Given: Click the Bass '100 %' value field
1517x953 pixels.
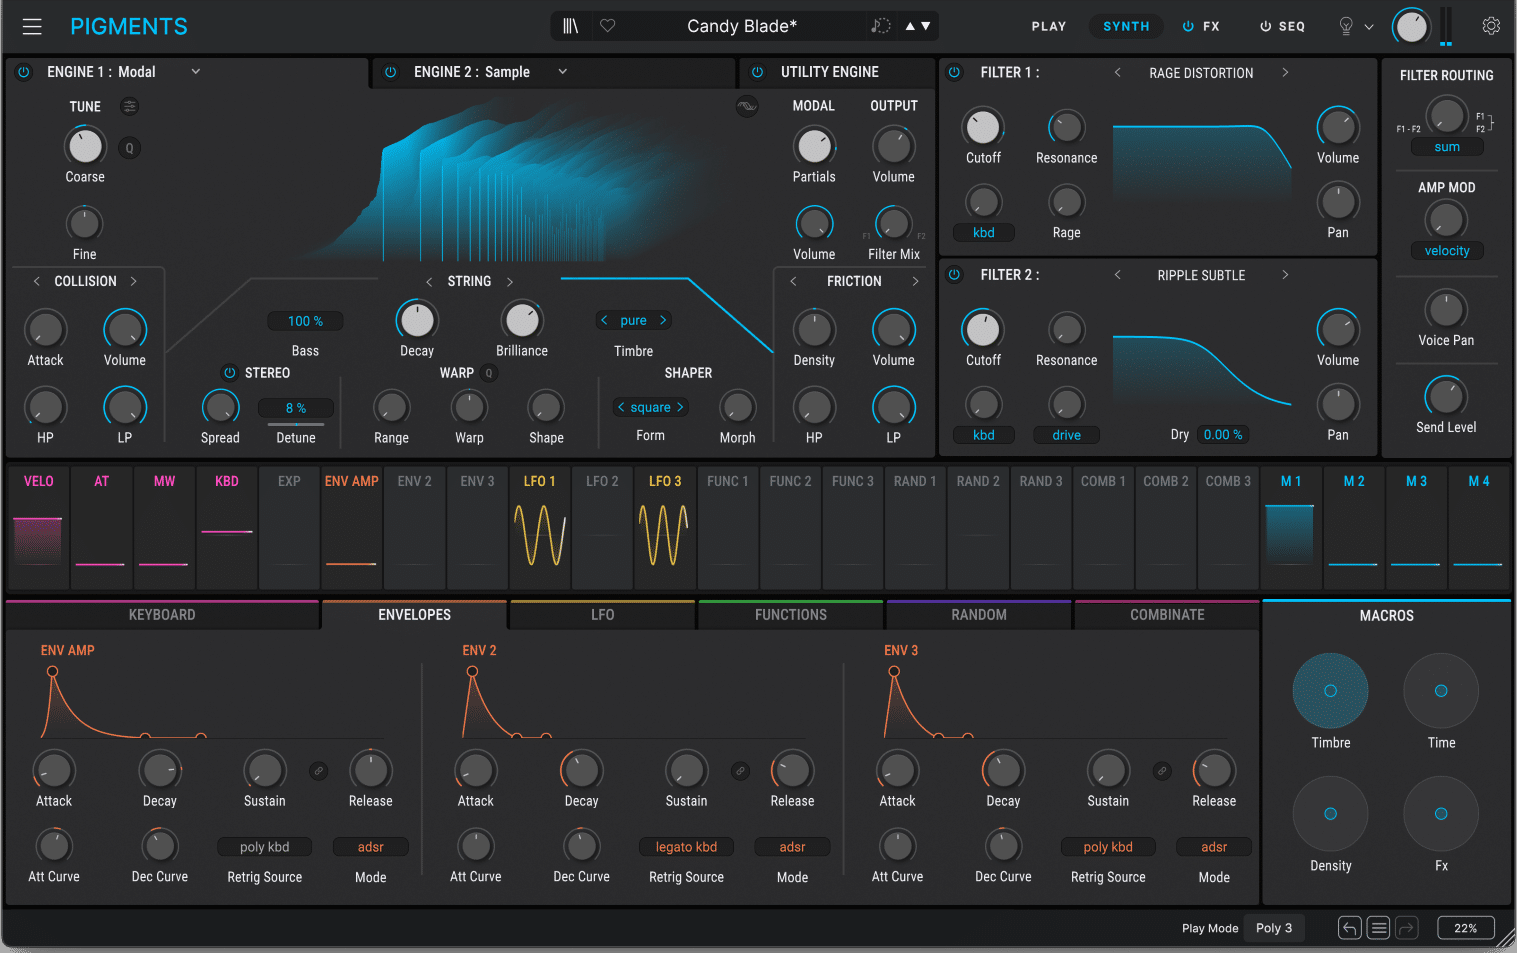Looking at the screenshot, I should point(305,321).
